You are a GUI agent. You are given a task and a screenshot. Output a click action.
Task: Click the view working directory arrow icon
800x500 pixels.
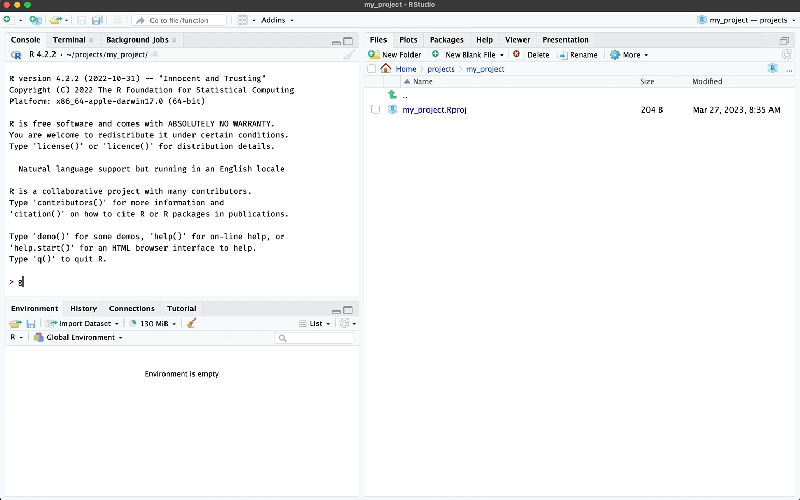[155, 55]
